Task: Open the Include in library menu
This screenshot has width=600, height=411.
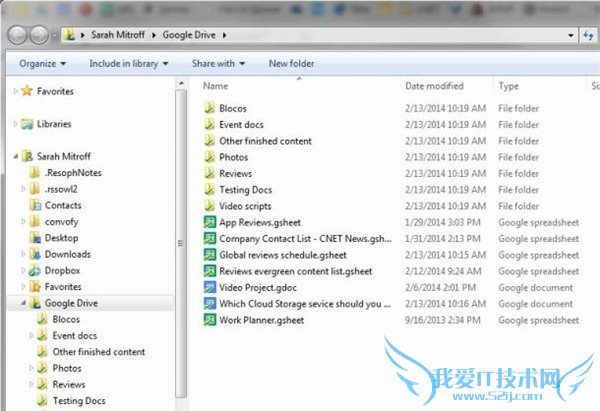Action: (129, 64)
